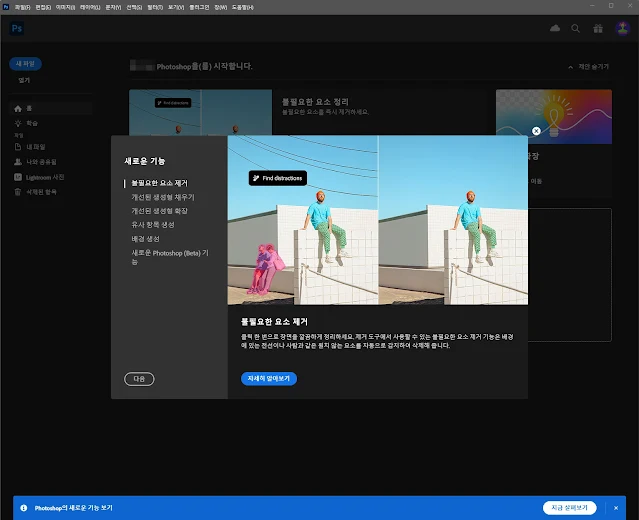Viewport: 639px width, 520px height.
Task: Open the Image menu
Action: [x=65, y=7]
